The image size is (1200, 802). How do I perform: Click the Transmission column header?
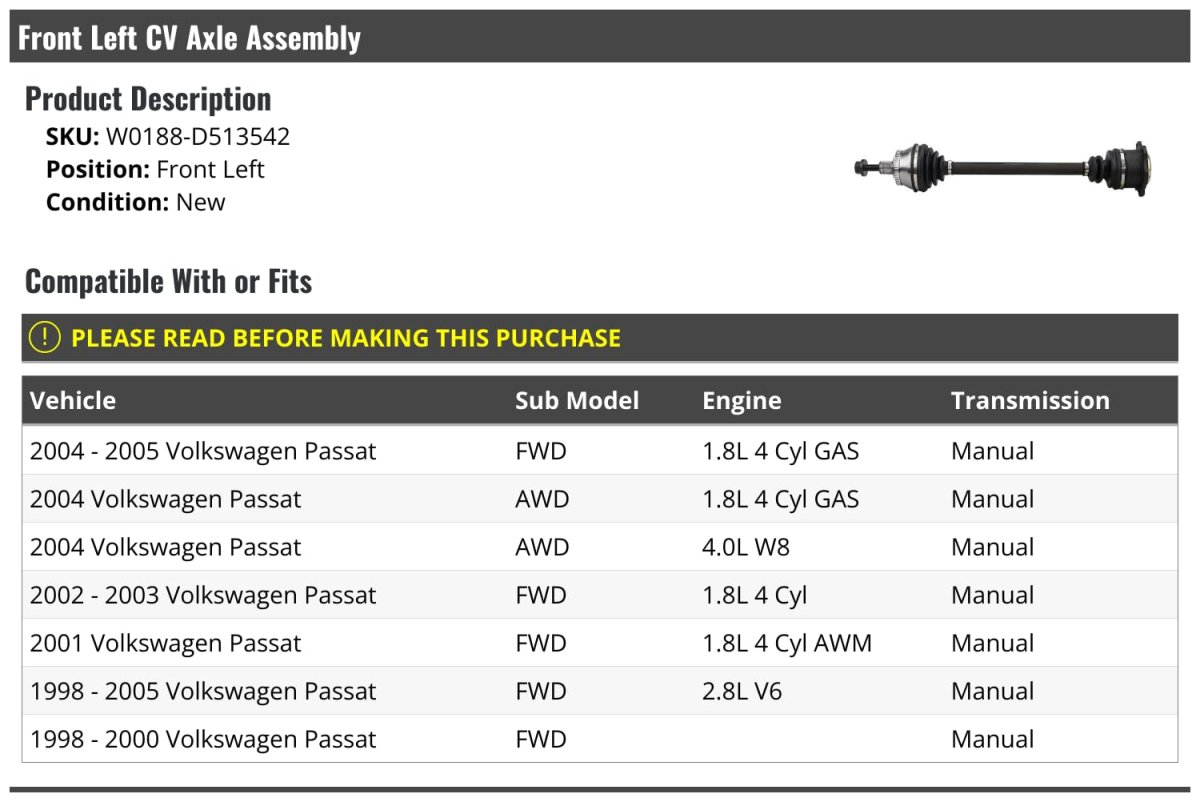point(1030,401)
